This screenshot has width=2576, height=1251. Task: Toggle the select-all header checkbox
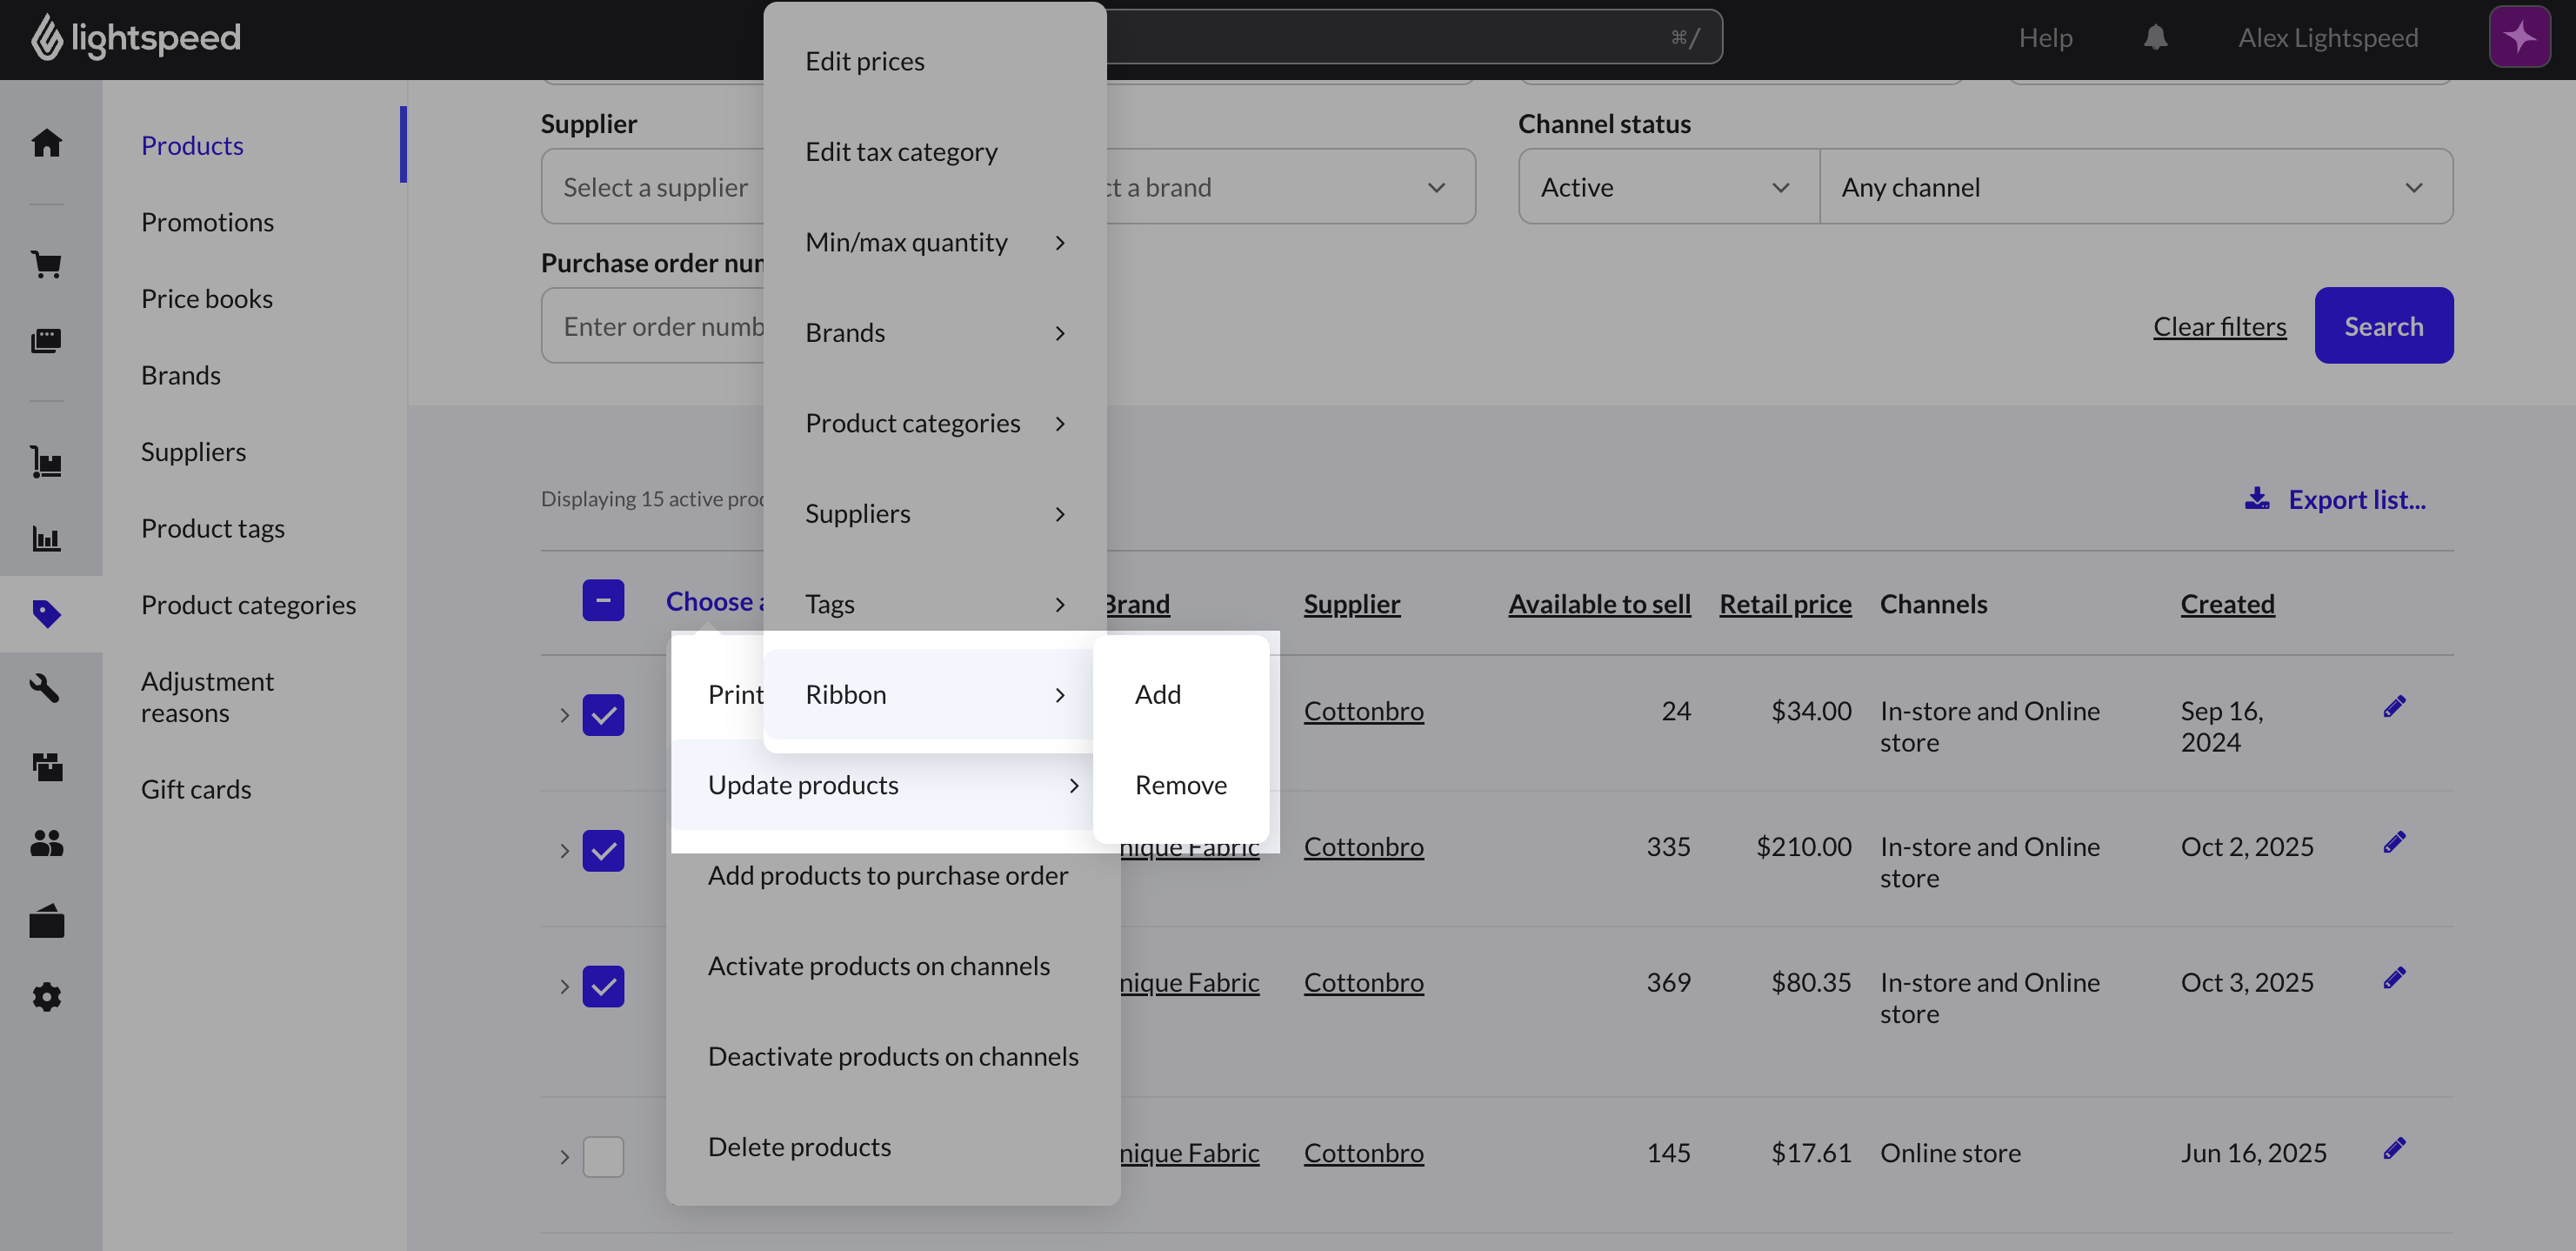(603, 601)
